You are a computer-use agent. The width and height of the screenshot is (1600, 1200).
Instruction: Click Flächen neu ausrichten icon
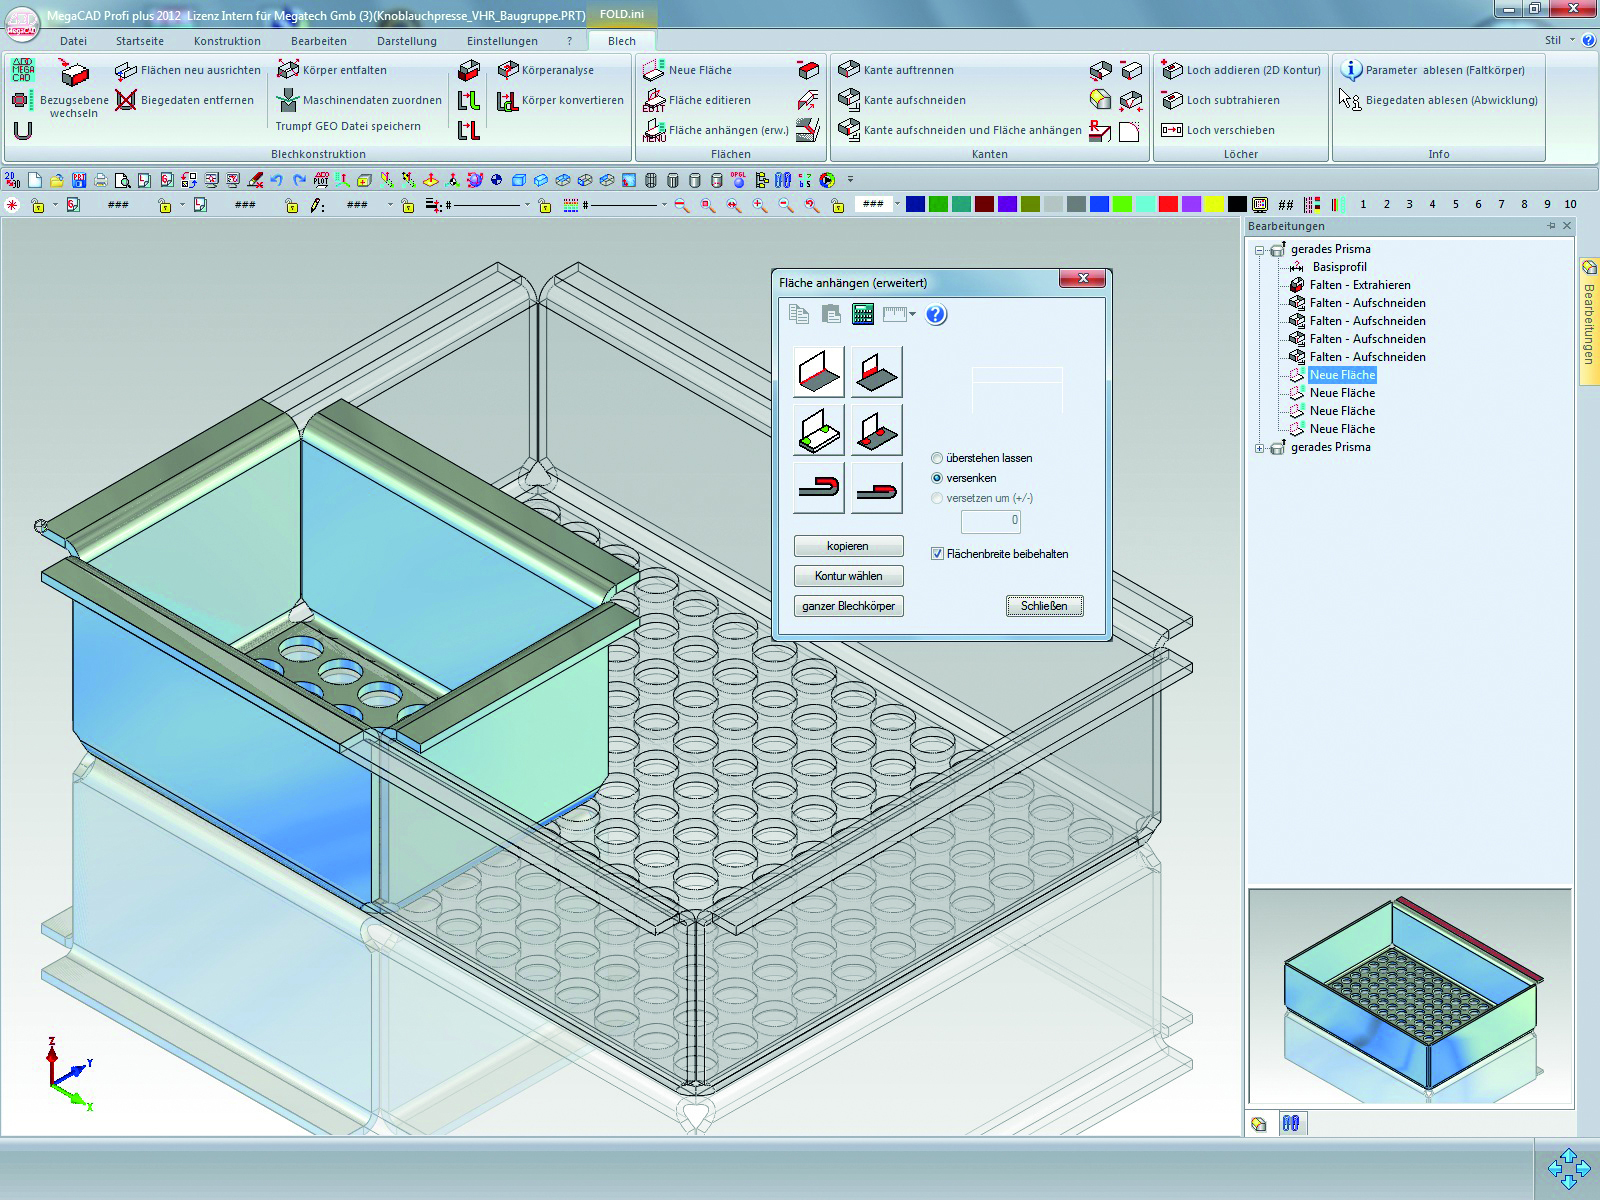pos(125,70)
